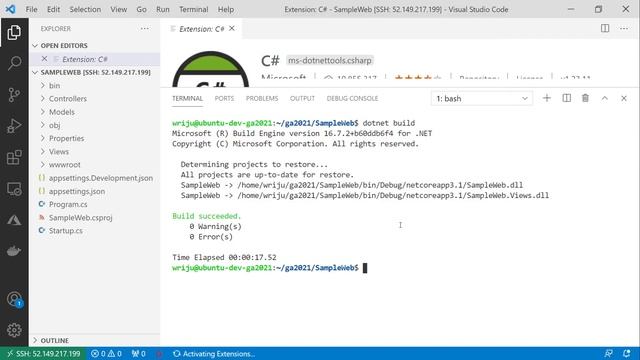
Task: Click forwarded ports indicator in status bar
Action: click(x=138, y=353)
